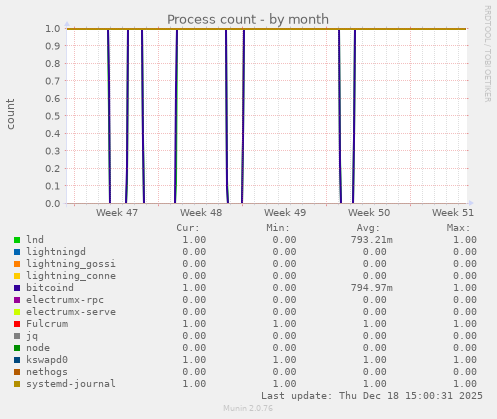Click the 'lightningd' legend label
The width and height of the screenshot is (497, 419).
tap(56, 252)
